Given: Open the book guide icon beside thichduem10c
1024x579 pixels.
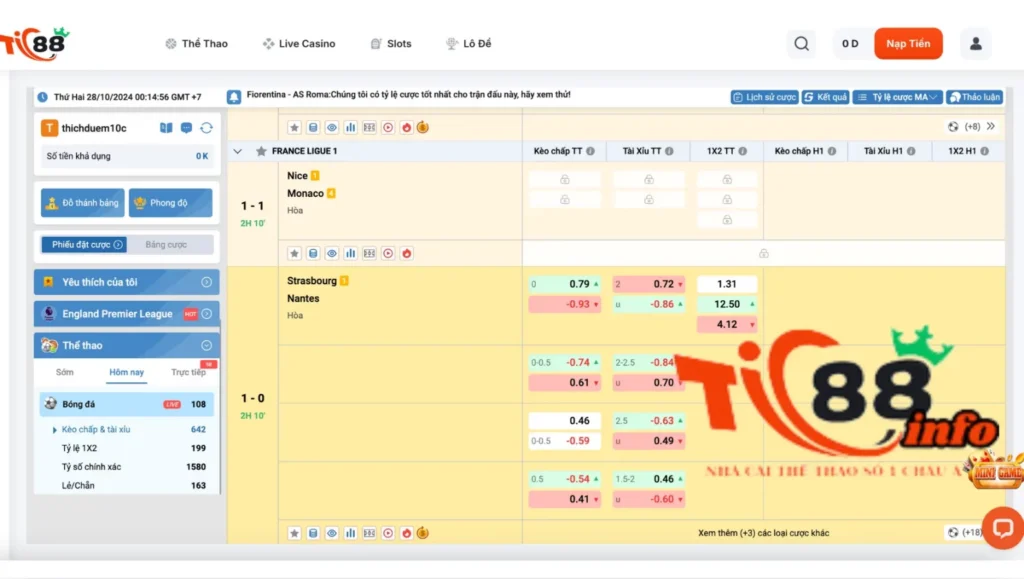Looking at the screenshot, I should coord(167,128).
